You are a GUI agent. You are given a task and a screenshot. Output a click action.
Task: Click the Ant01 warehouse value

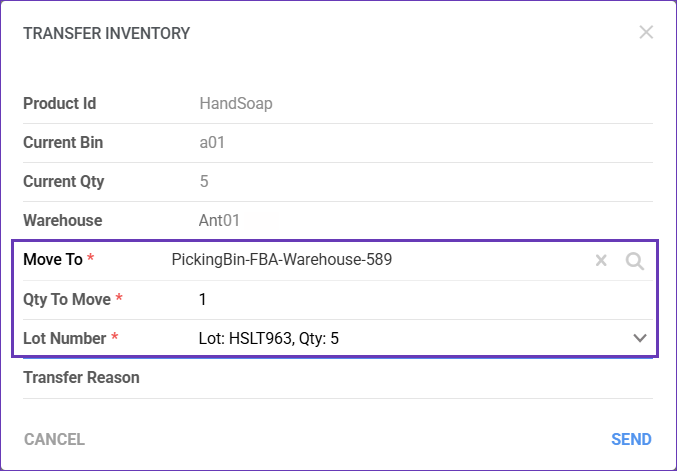(220, 220)
